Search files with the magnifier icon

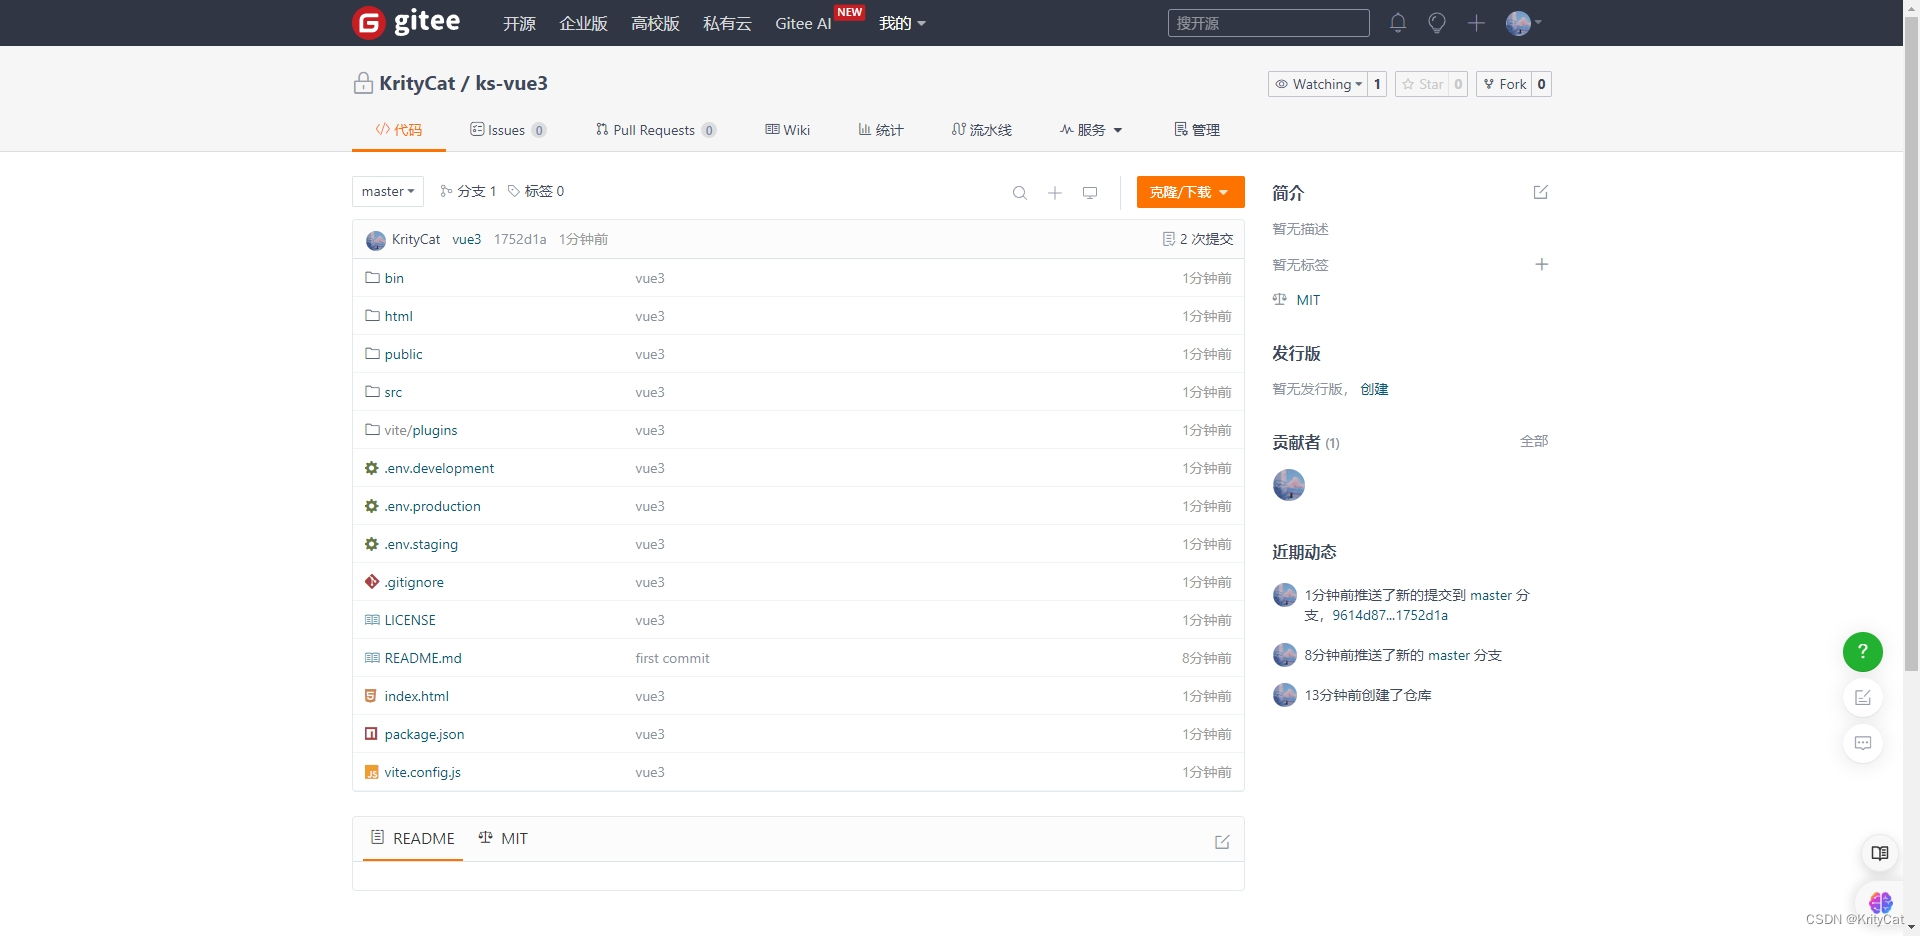point(1019,192)
